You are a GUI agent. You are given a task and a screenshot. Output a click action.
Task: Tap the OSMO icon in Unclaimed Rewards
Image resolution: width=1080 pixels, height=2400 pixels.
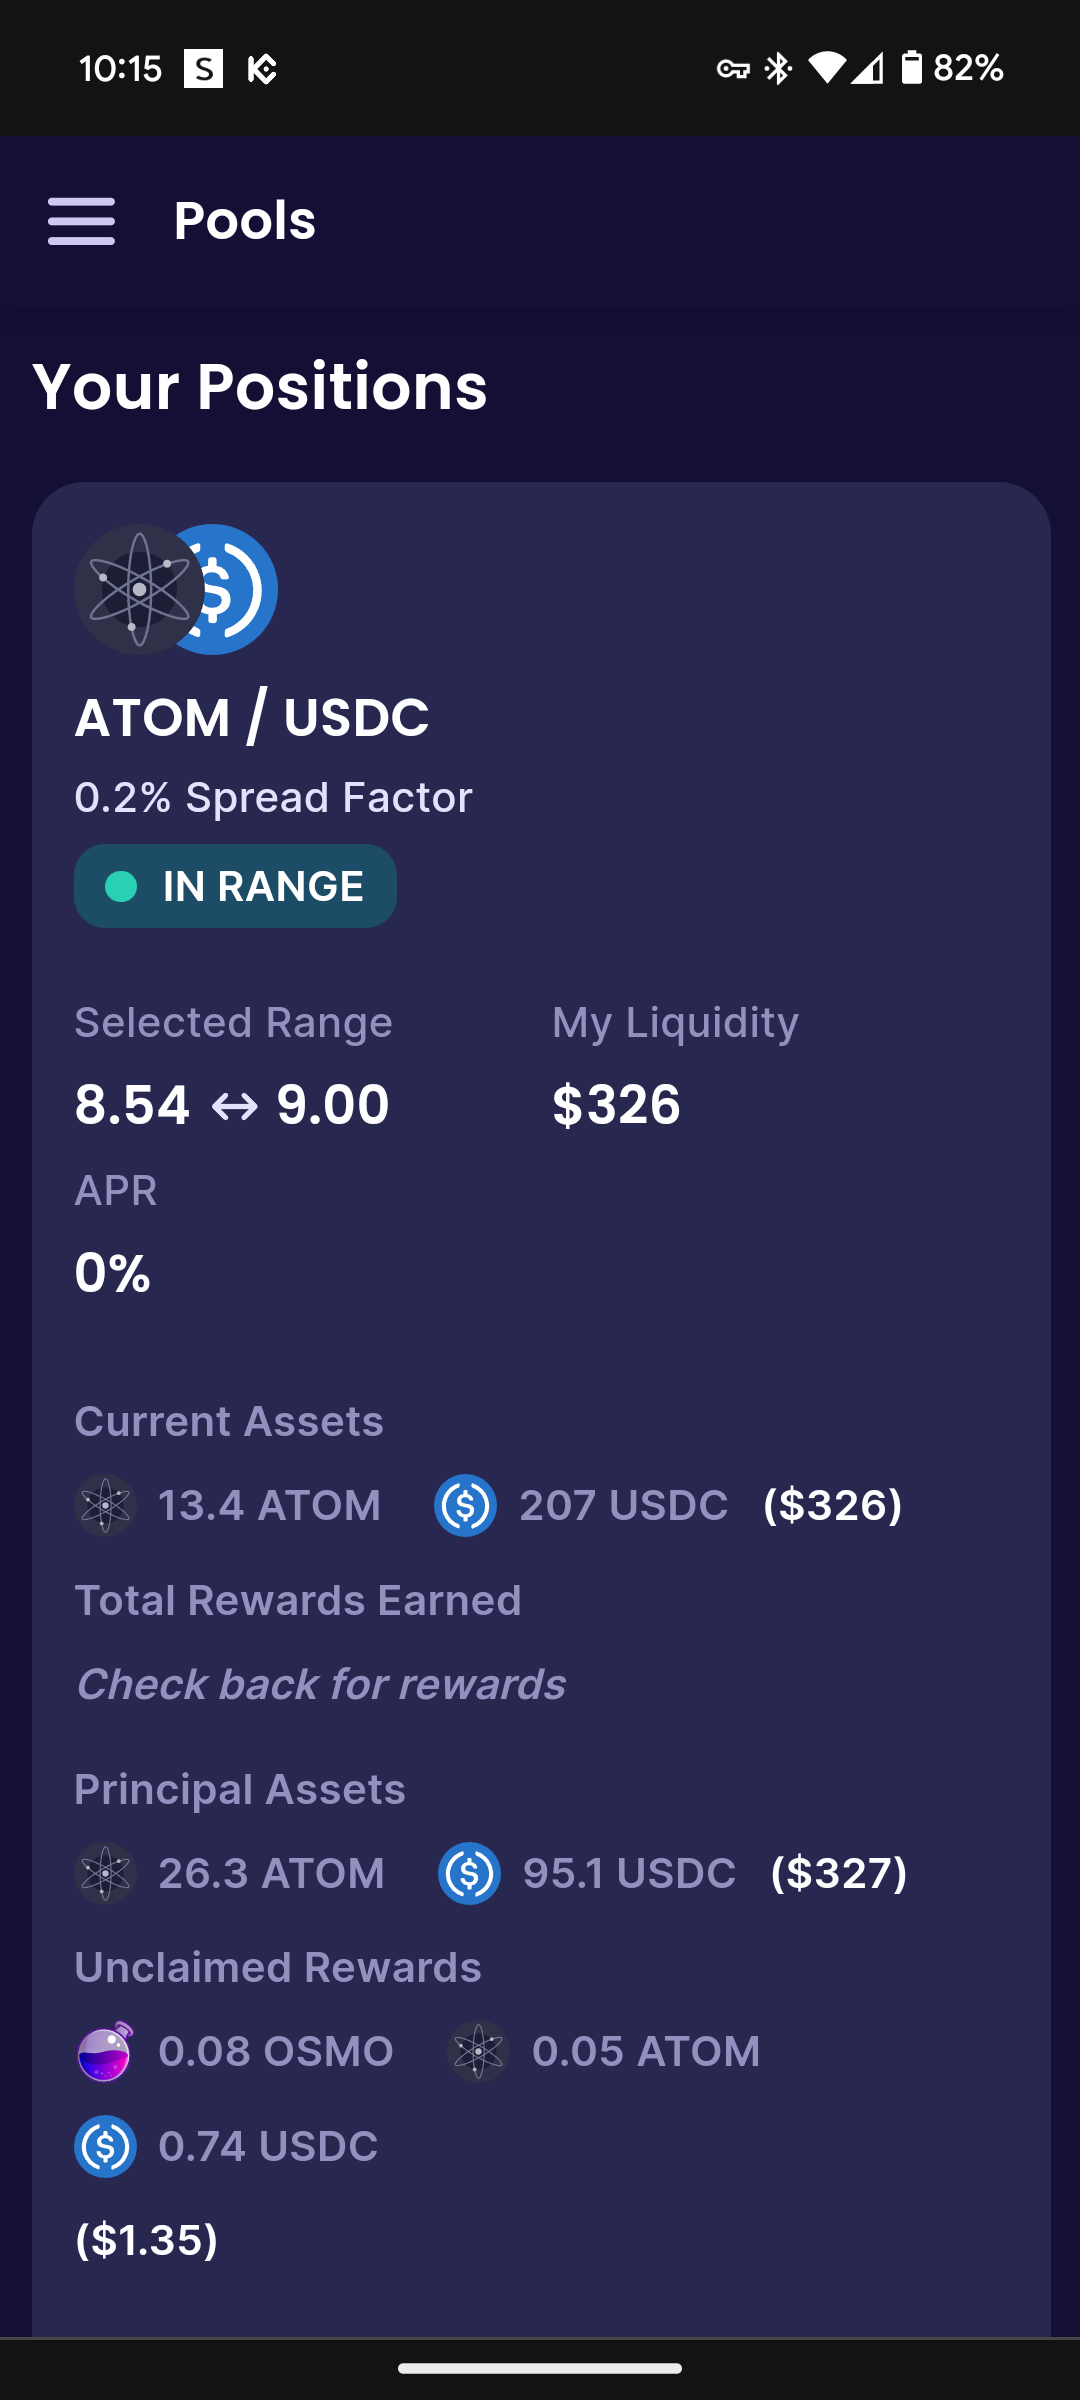pos(105,2051)
